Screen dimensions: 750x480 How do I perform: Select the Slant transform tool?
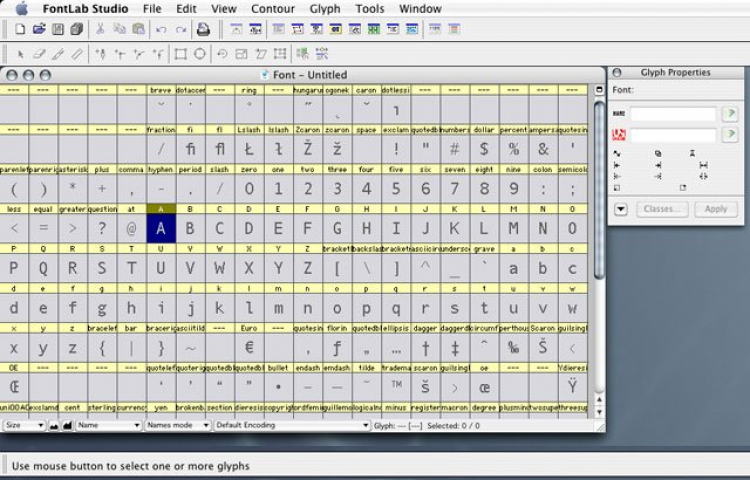(x=261, y=54)
